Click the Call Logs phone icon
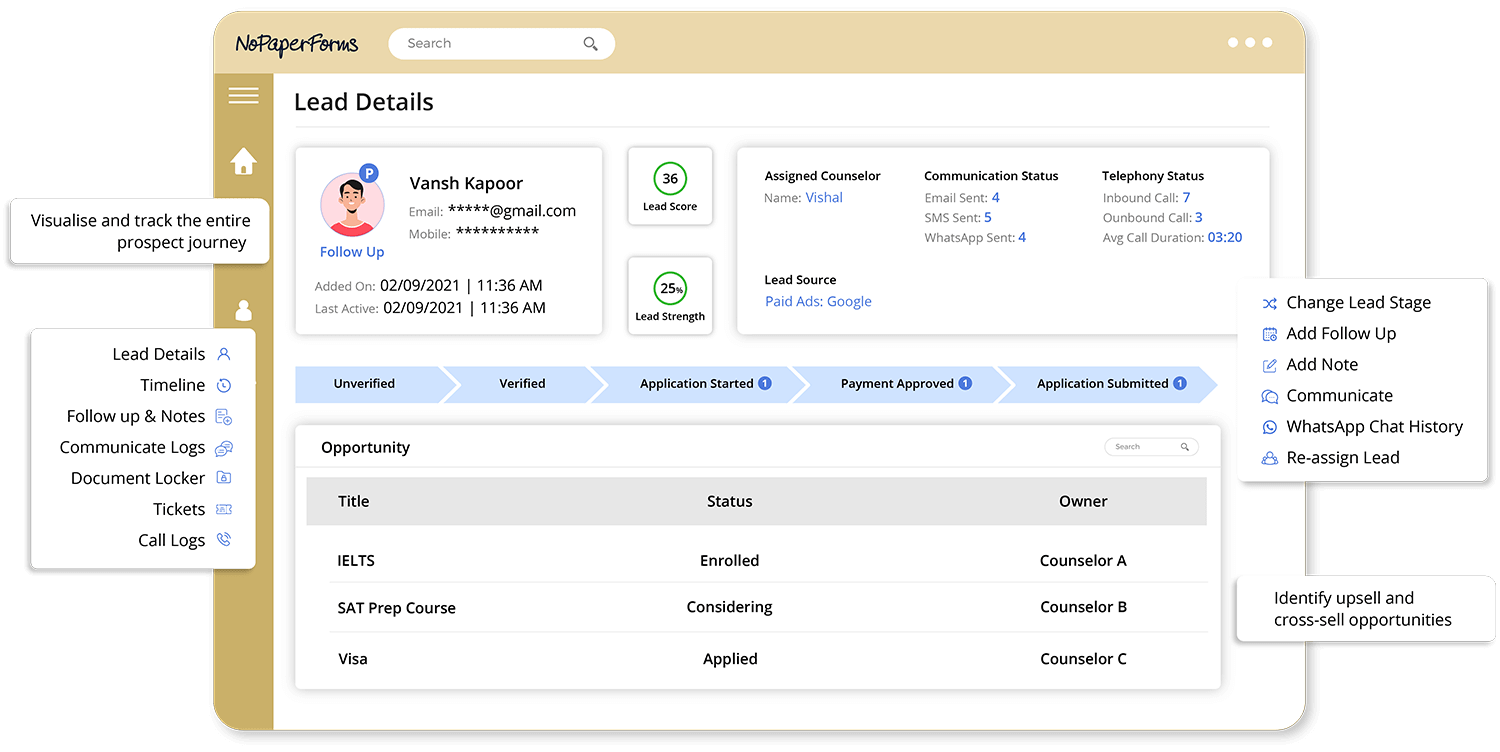Screen dimensions: 1500x752 coord(224,540)
